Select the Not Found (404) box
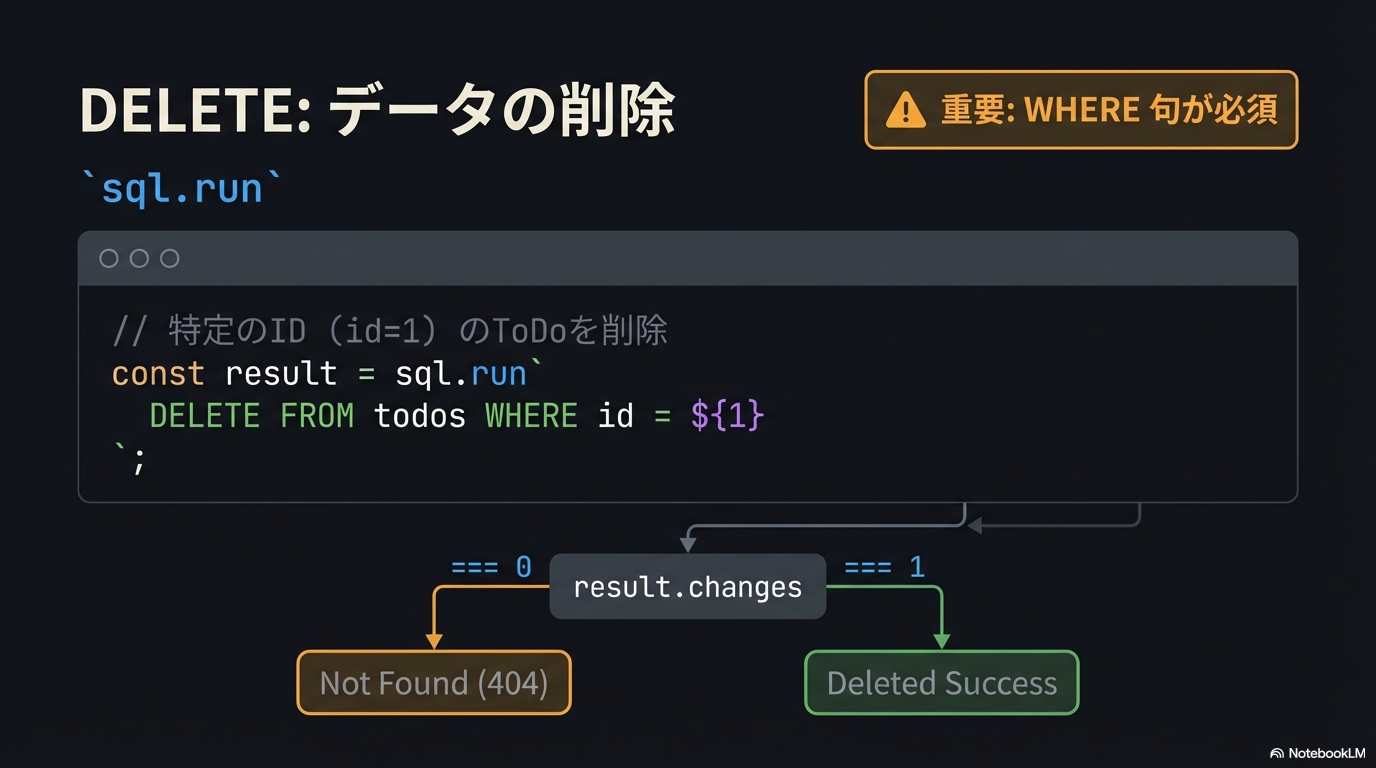1376x768 pixels. pos(434,683)
